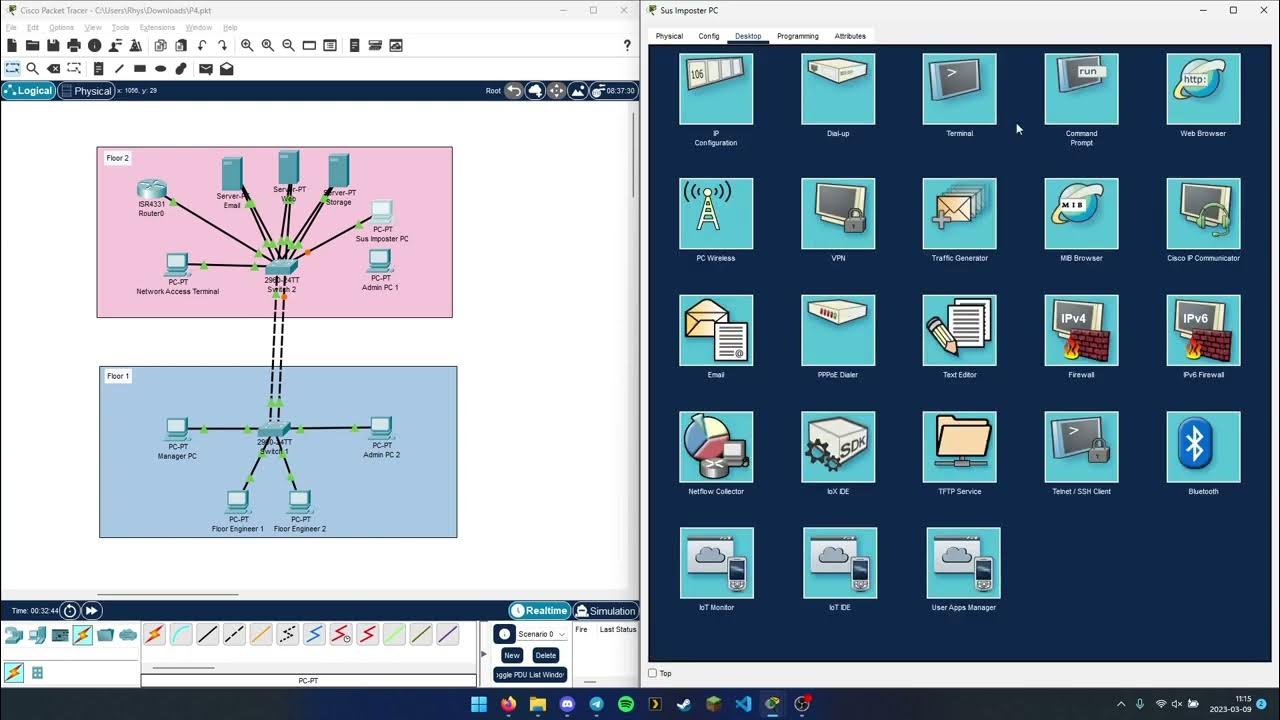This screenshot has height=720, width=1280.
Task: Switch to Simulation mode
Action: click(606, 611)
